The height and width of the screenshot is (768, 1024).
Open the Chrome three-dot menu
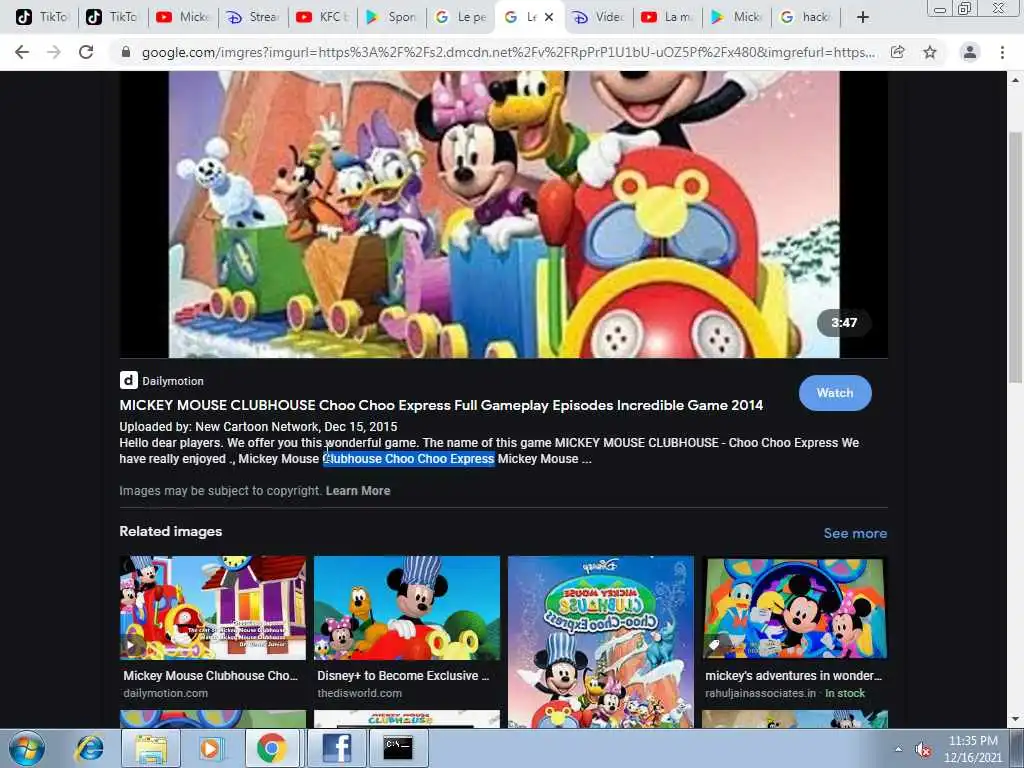pos(1002,52)
